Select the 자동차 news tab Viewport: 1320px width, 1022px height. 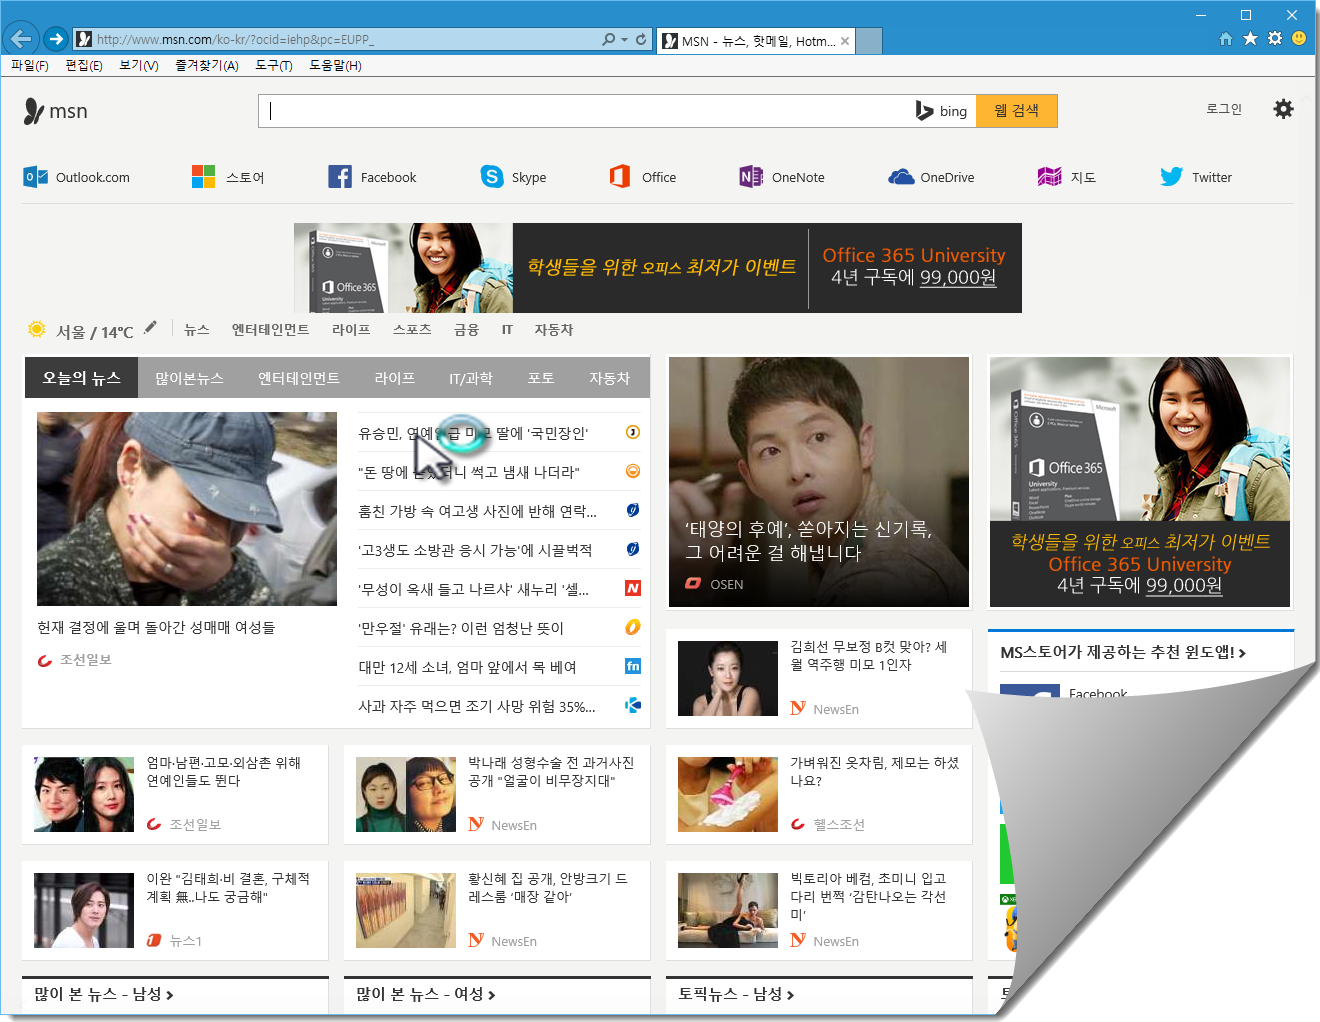coord(609,378)
